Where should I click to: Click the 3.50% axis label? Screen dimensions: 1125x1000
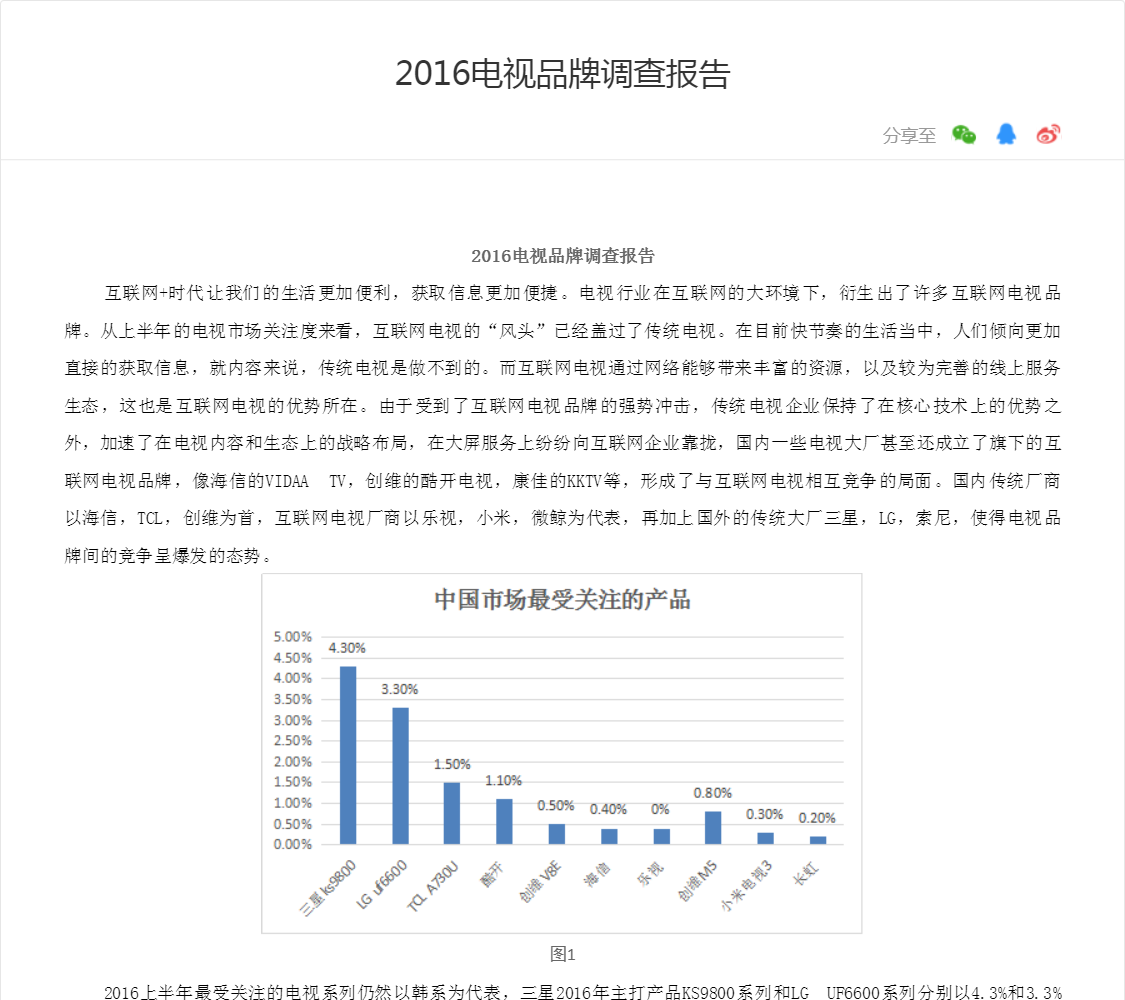pos(293,699)
